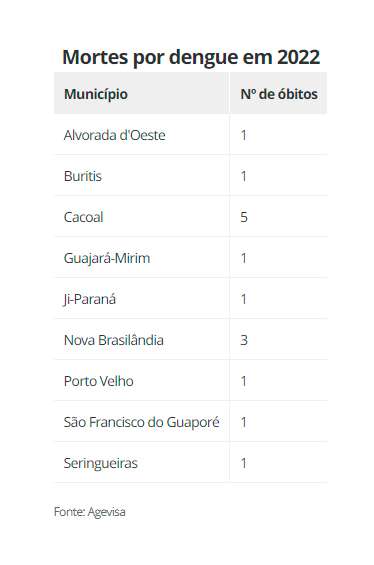
Task: Click the death count for Buritis
Action: pyautogui.click(x=244, y=176)
